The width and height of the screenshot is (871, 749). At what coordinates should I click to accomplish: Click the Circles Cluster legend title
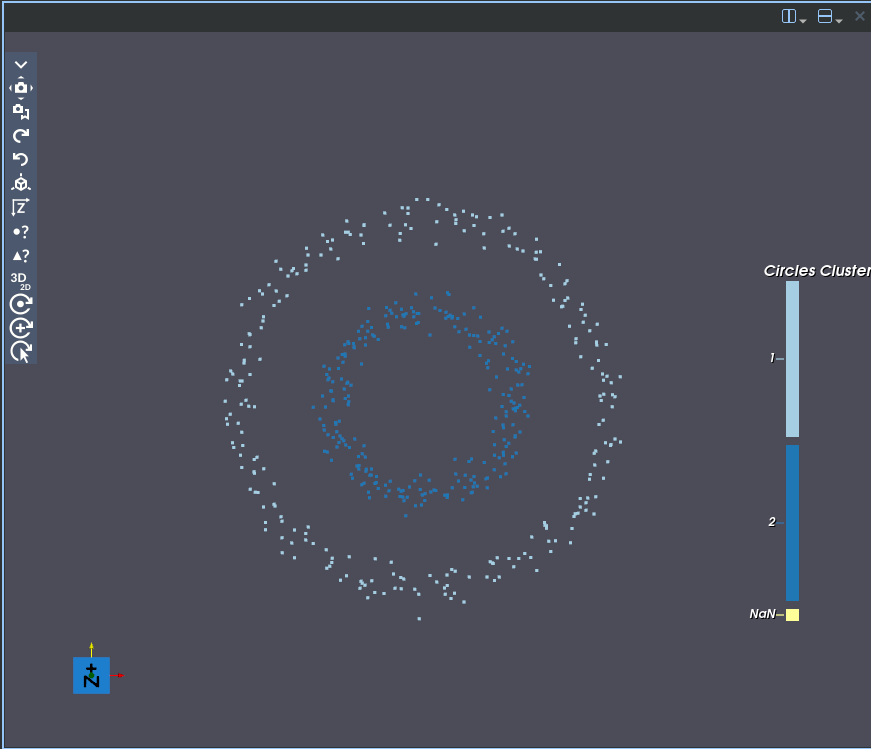(816, 270)
